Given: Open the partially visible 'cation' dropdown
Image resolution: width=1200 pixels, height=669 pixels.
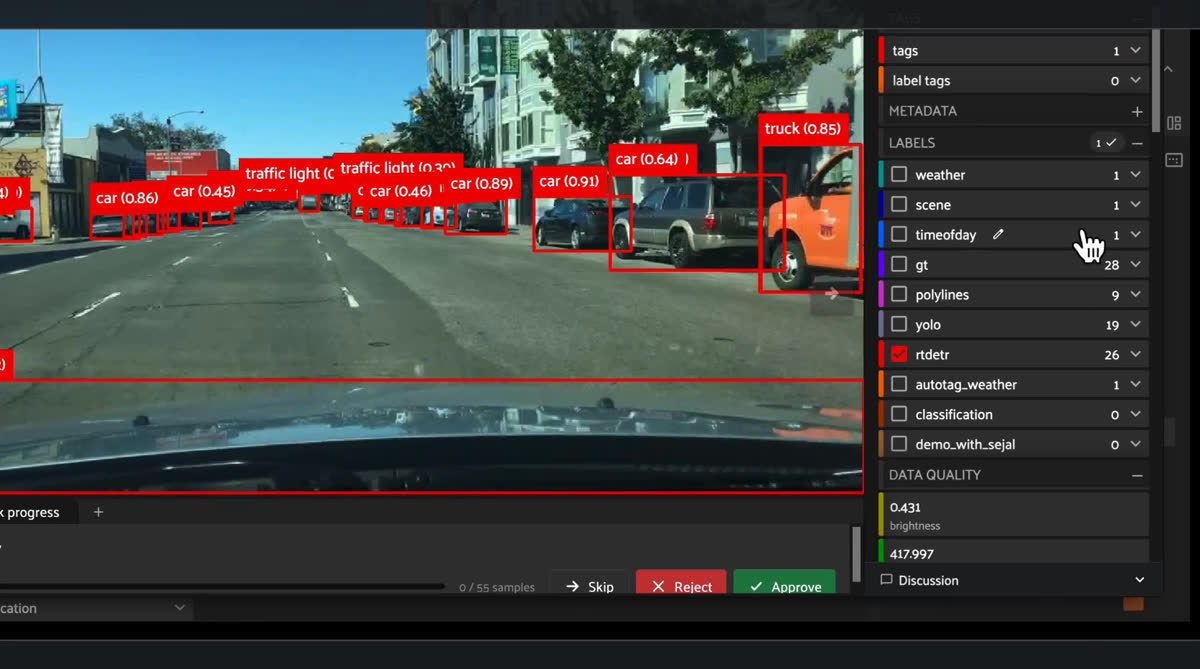Looking at the screenshot, I should 96,608.
